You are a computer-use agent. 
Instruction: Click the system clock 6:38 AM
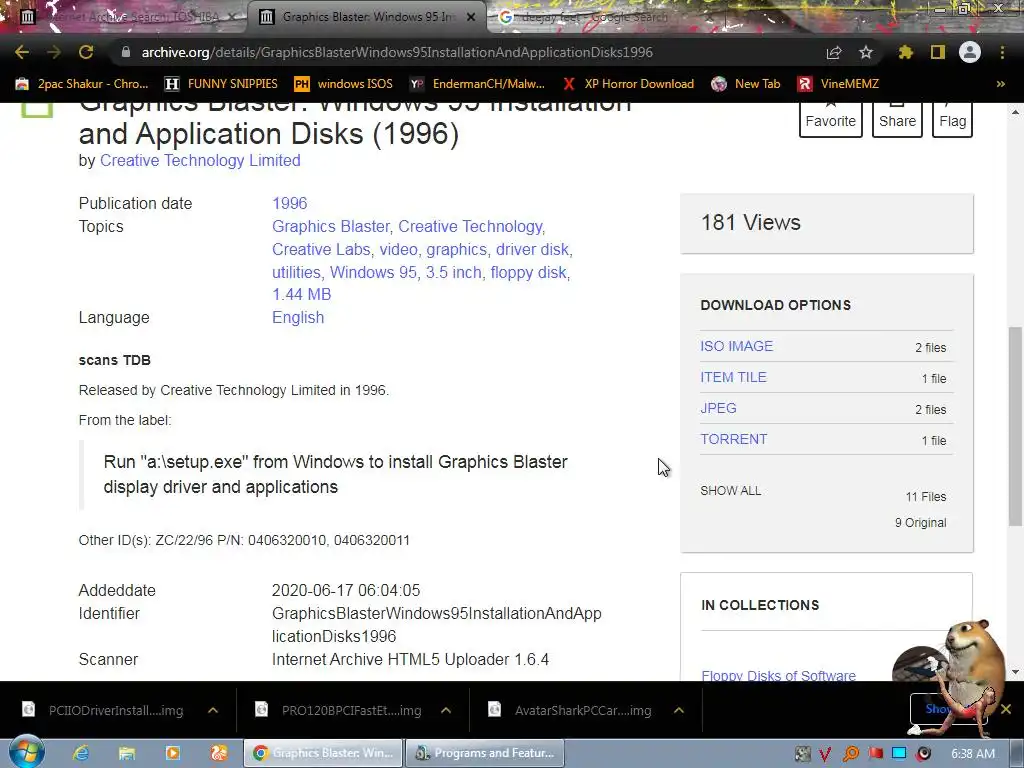[x=972, y=754]
